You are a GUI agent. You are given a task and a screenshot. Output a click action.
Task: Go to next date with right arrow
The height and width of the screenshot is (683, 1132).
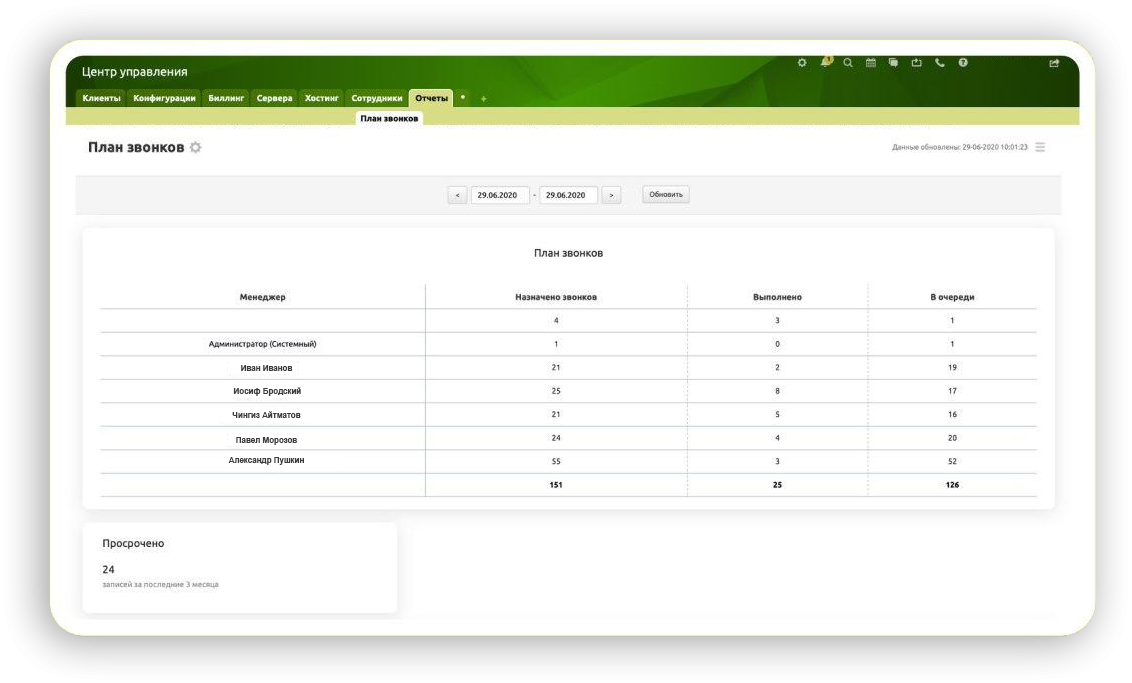[611, 195]
